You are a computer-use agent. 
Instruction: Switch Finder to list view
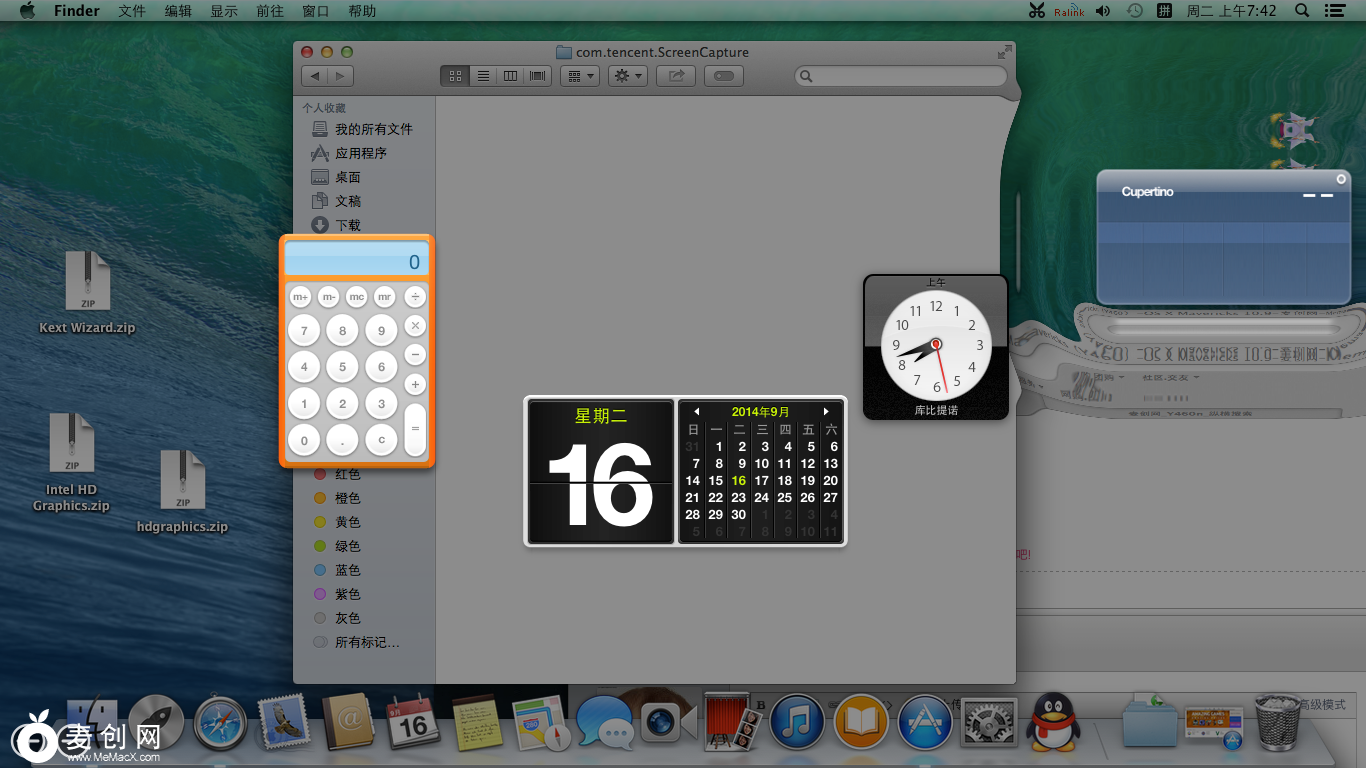[483, 75]
